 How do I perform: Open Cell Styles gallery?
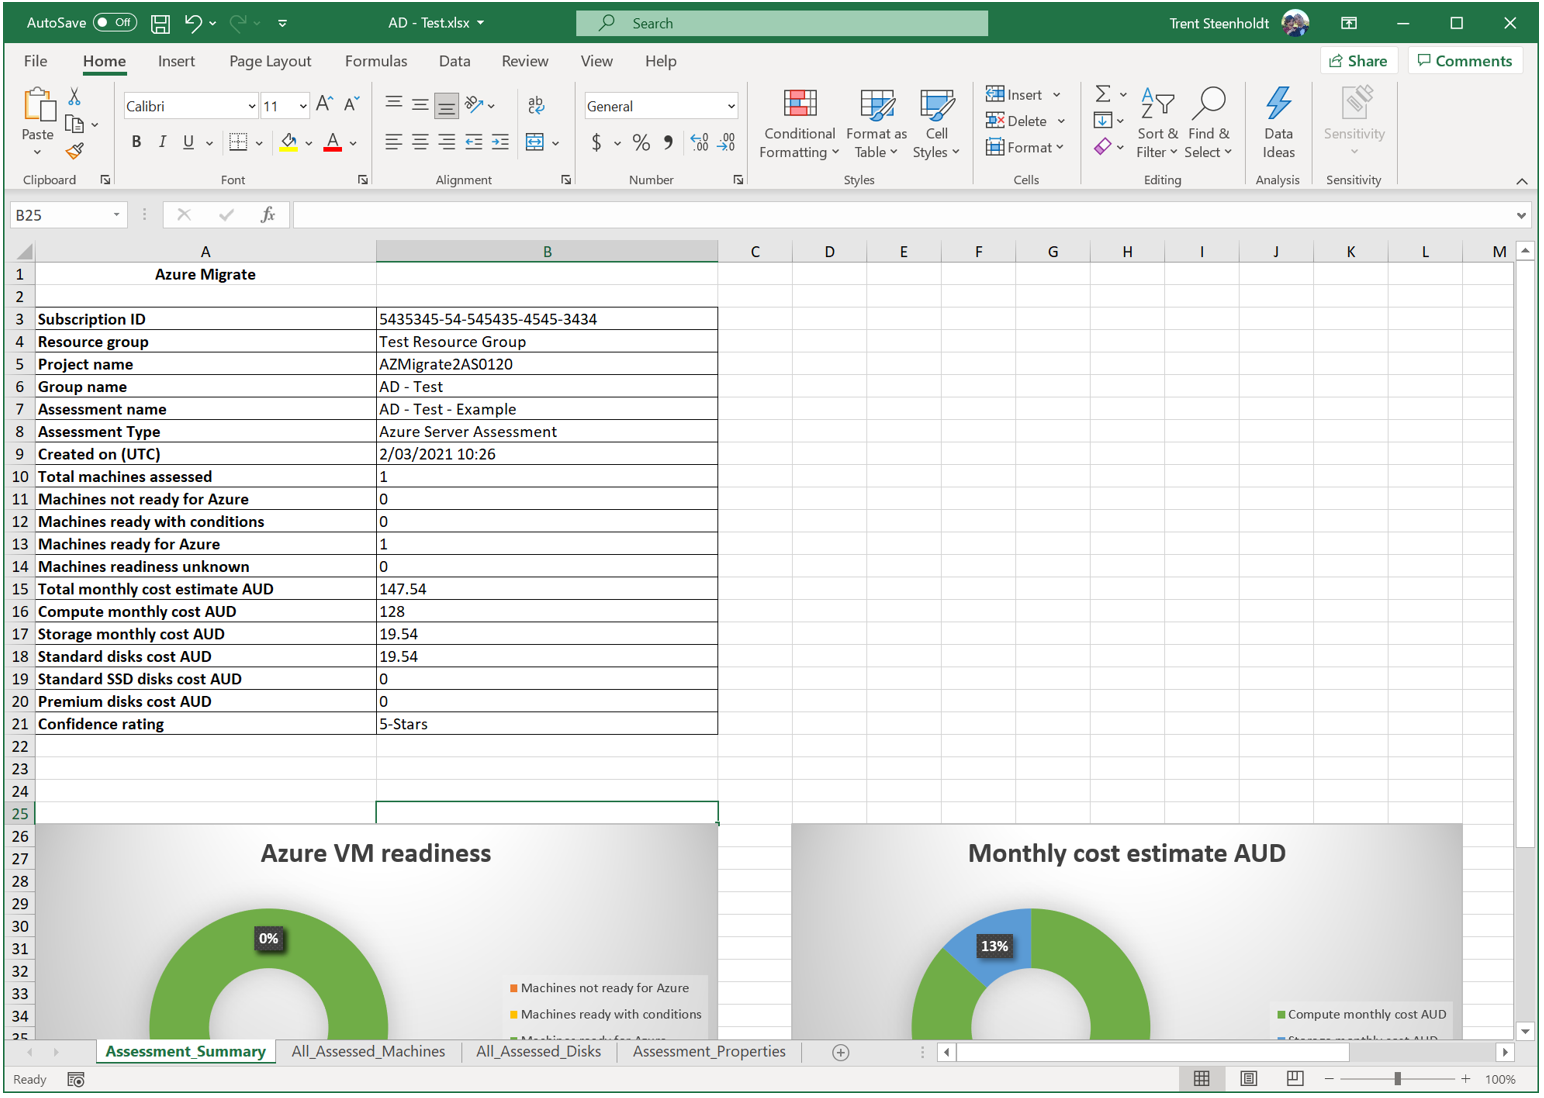[x=936, y=123]
